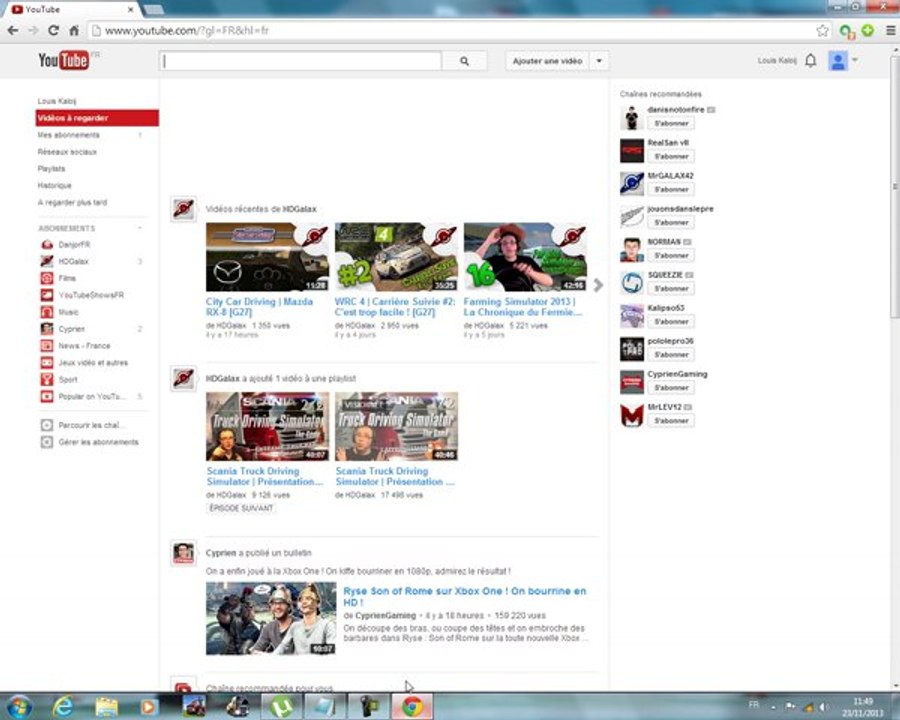Open Jeux vidéo et autres icon

pos(46,363)
